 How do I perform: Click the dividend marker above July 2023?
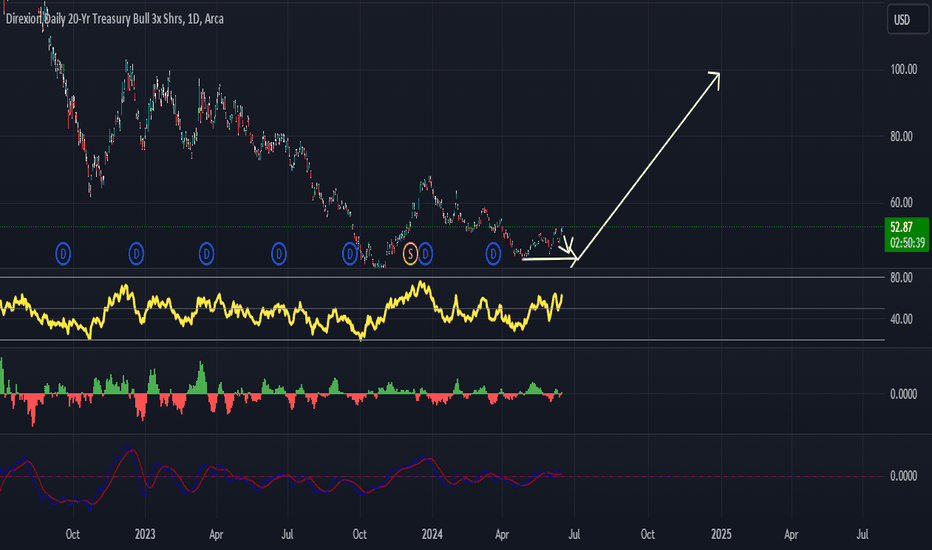pyautogui.click(x=279, y=254)
